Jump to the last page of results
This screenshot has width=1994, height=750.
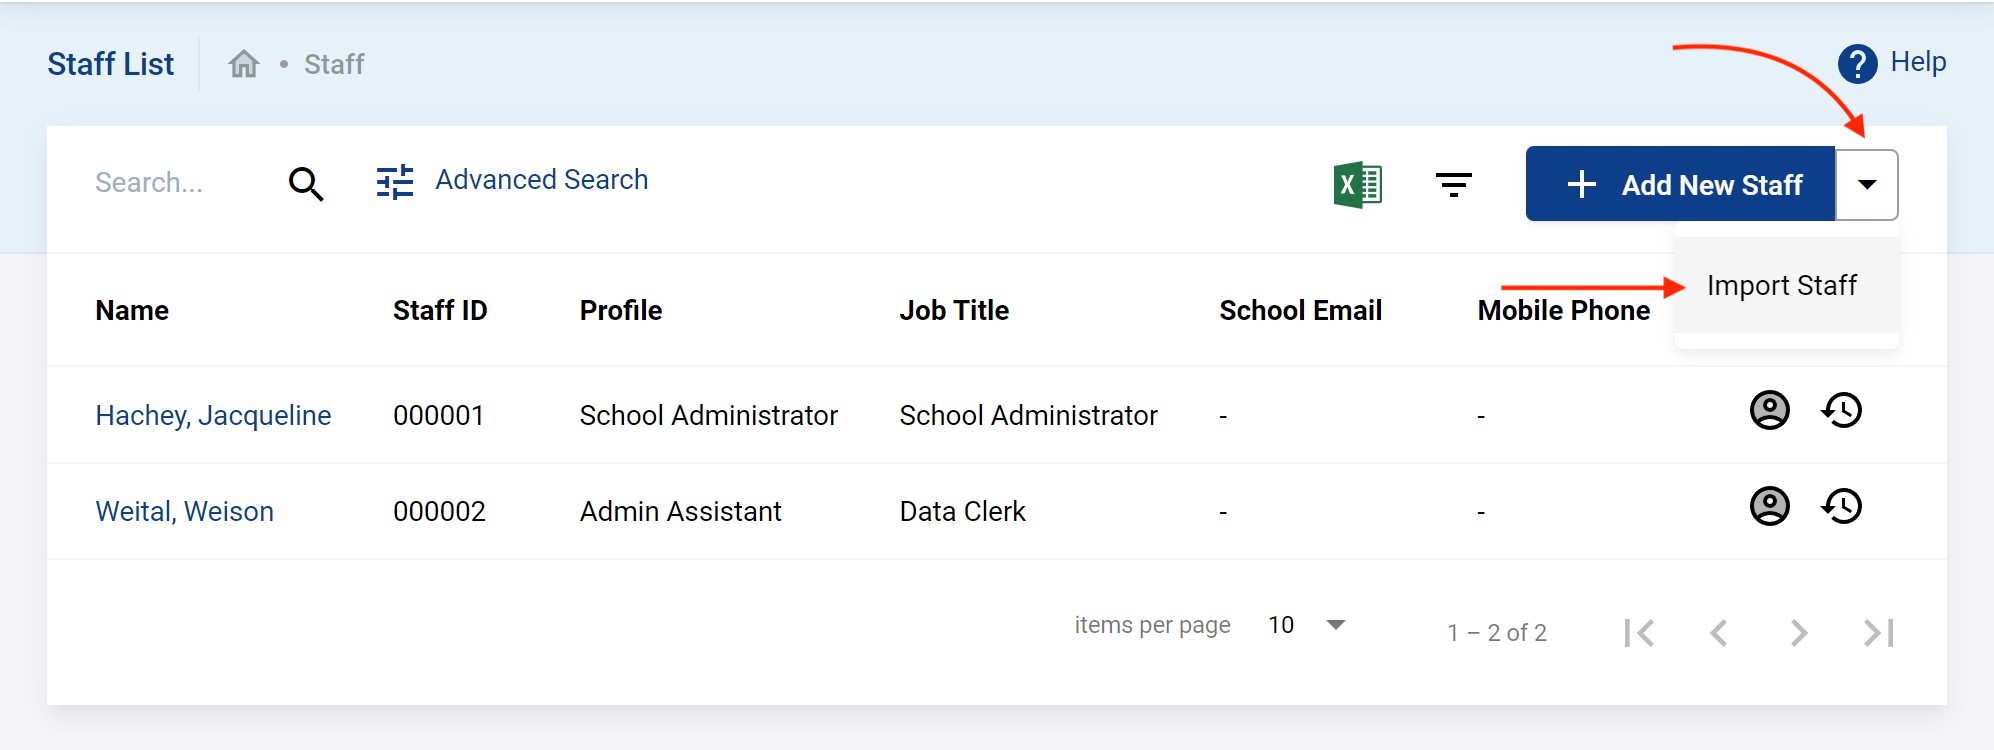[x=1878, y=633]
